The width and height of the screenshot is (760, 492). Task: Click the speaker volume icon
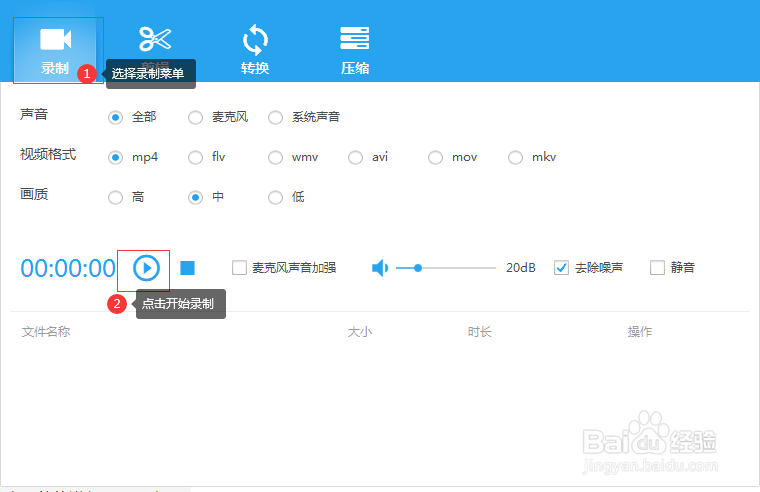point(380,268)
